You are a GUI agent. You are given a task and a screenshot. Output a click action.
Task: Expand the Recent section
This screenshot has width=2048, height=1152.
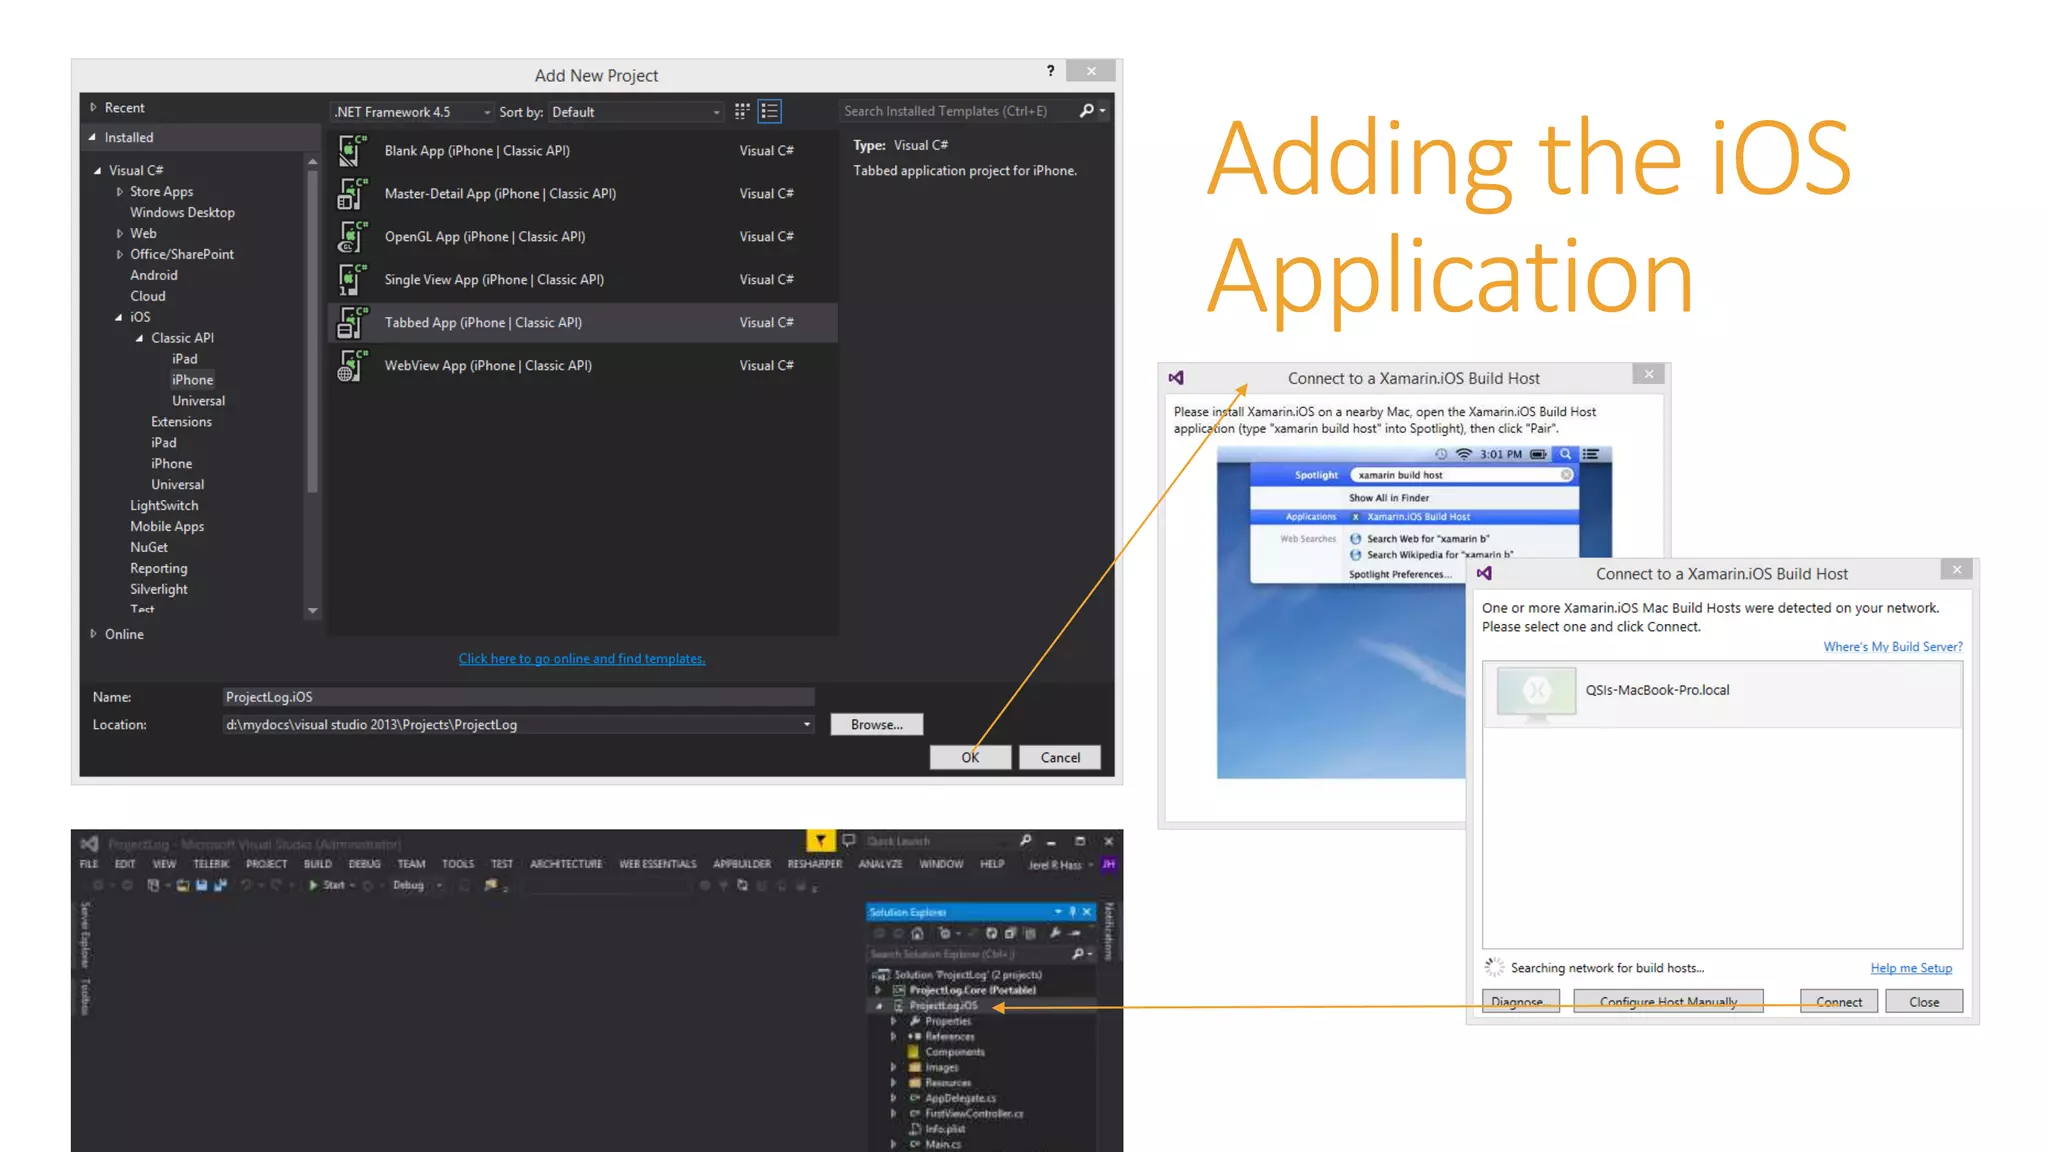tap(93, 108)
